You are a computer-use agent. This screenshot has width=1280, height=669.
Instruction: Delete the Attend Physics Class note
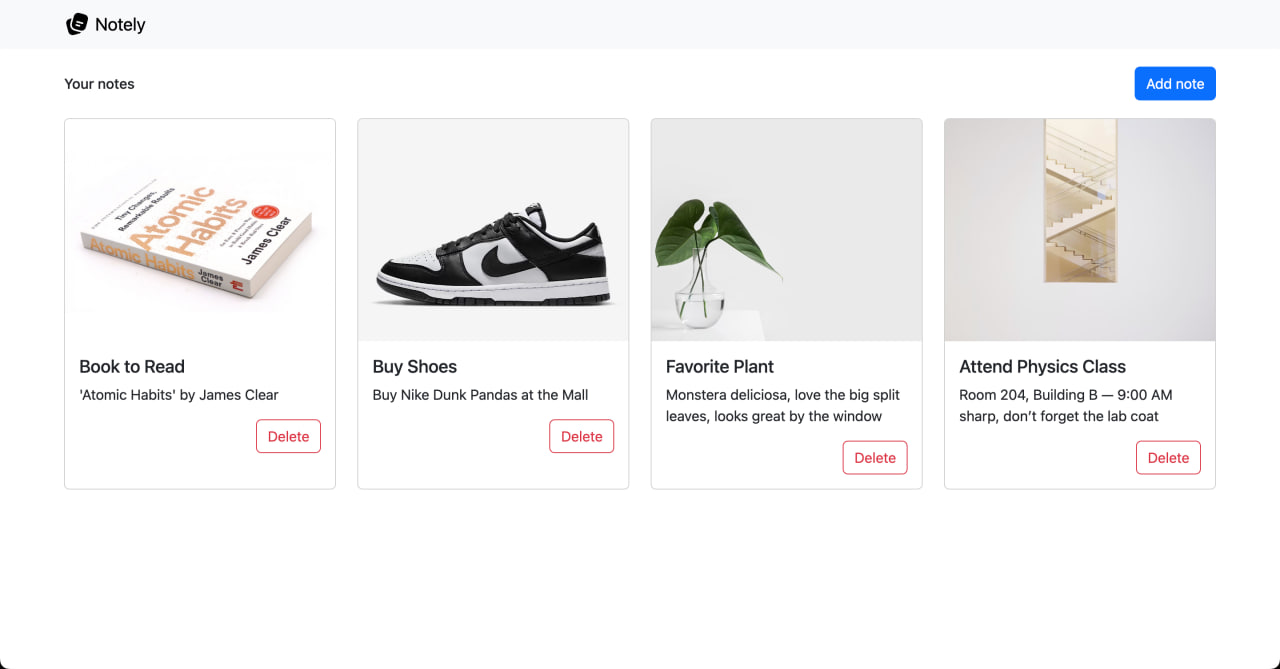(1168, 458)
